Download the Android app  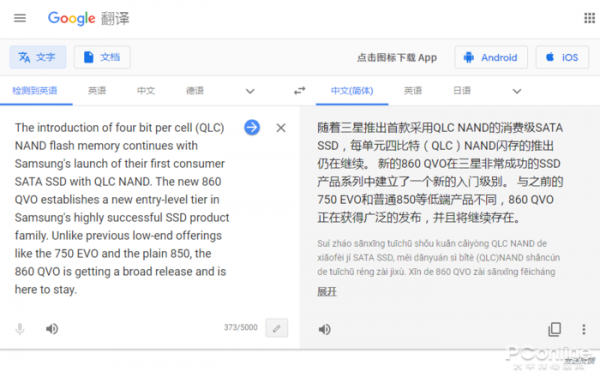pos(491,57)
